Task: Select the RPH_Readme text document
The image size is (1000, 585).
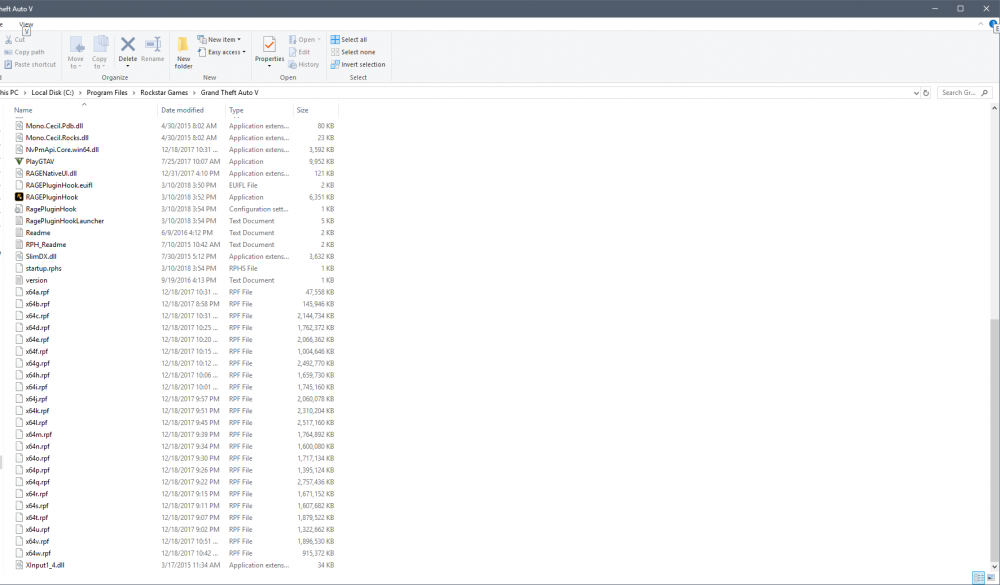Action: tap(45, 244)
